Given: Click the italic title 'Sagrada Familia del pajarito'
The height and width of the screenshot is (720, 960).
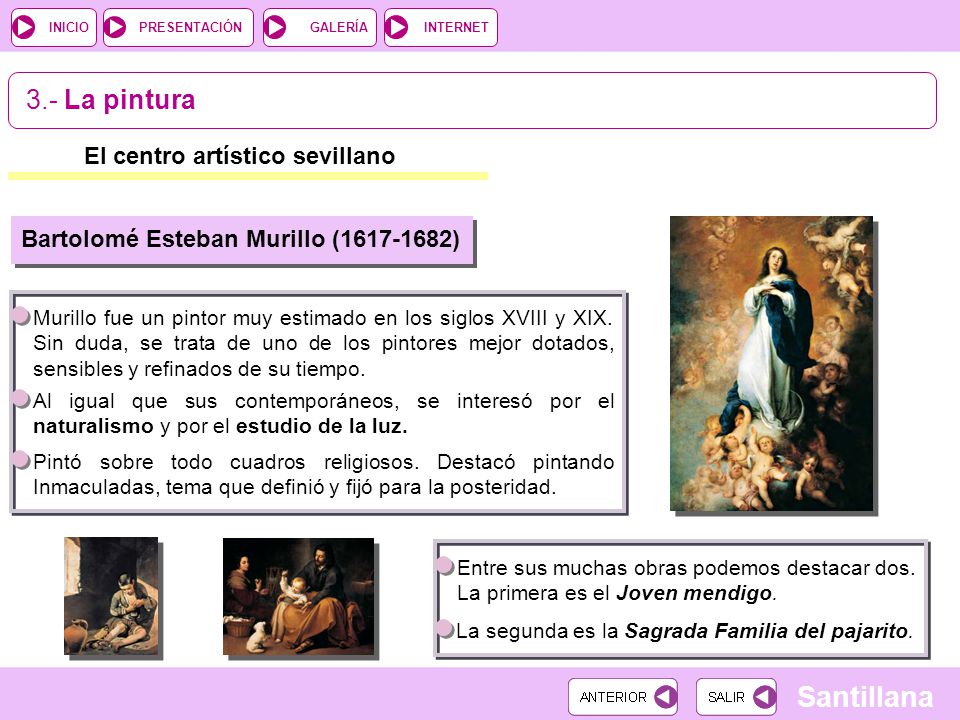Looking at the screenshot, I should 767,631.
